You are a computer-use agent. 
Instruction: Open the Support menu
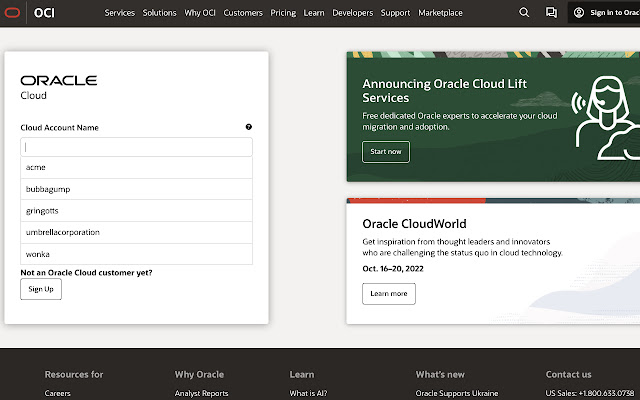click(x=396, y=13)
